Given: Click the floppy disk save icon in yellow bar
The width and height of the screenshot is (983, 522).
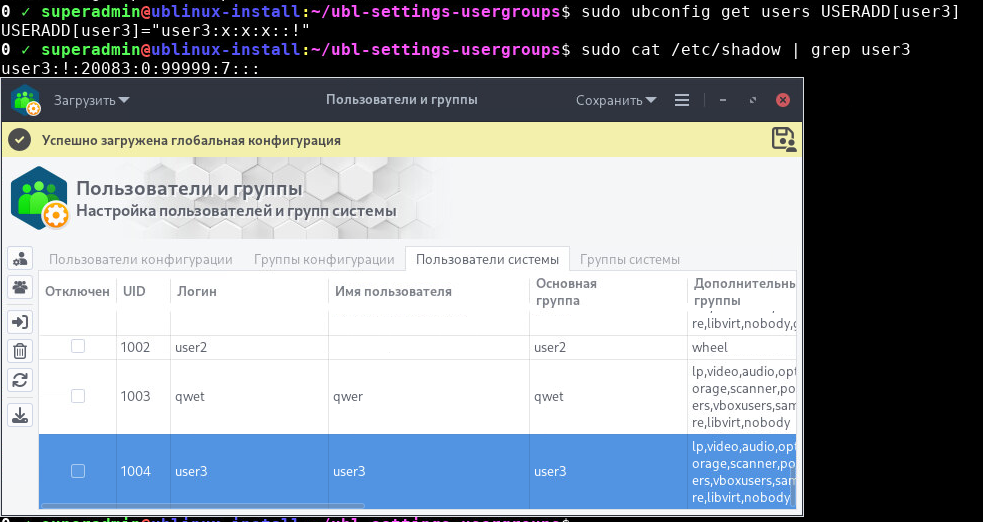Looking at the screenshot, I should [x=784, y=139].
